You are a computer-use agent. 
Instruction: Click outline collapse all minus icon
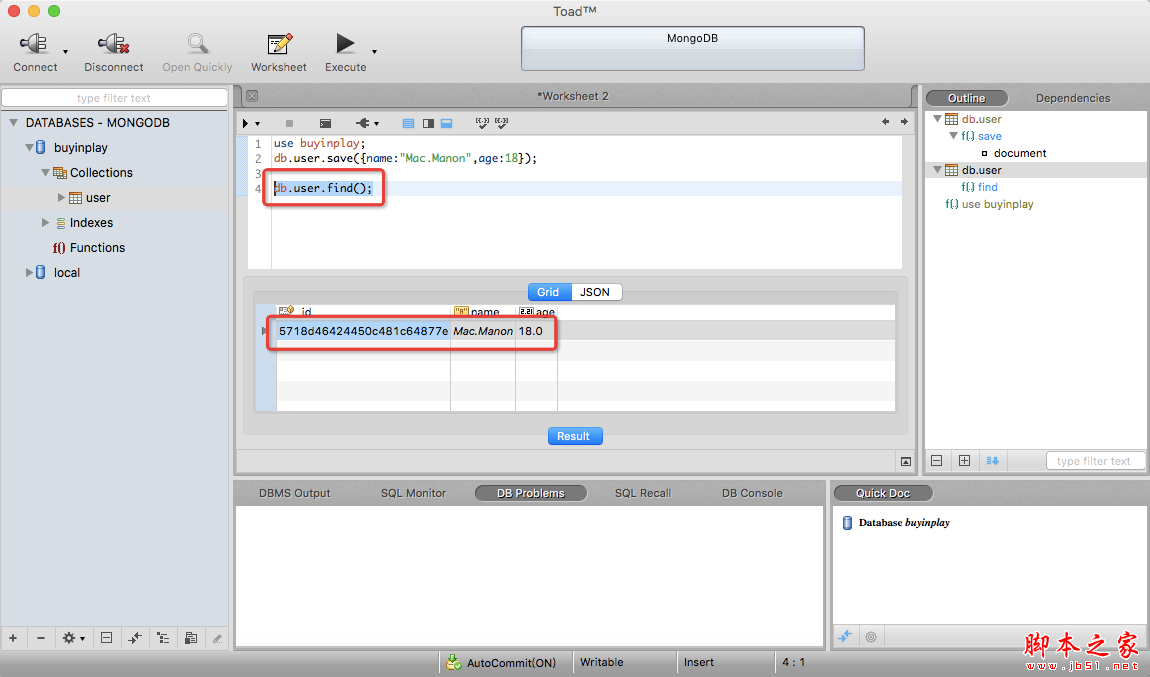[937, 461]
